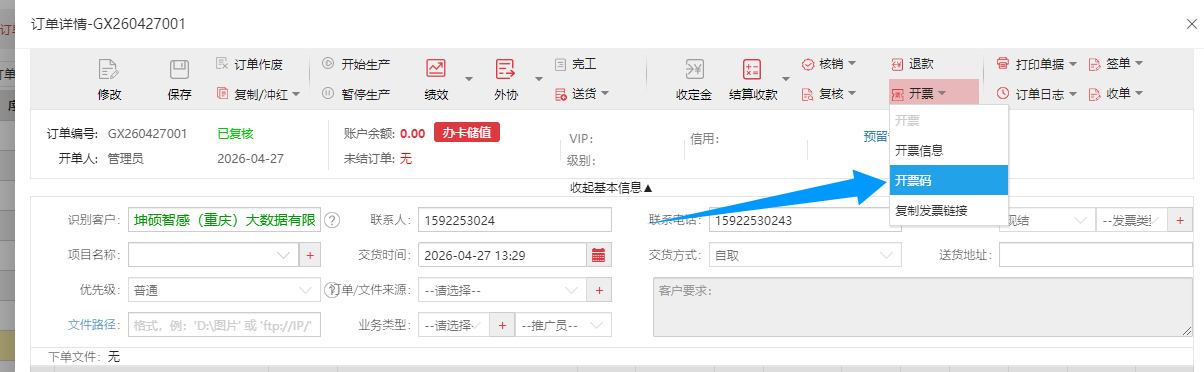Click the 保存 save icon
This screenshot has height=372, width=1204.
point(179,70)
